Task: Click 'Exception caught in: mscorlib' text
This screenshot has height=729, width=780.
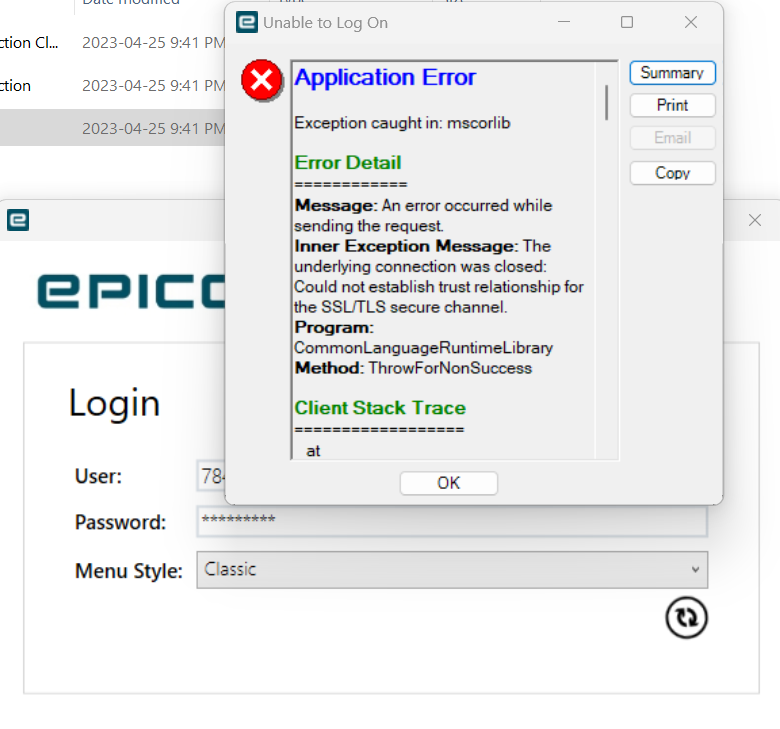Action: [402, 123]
